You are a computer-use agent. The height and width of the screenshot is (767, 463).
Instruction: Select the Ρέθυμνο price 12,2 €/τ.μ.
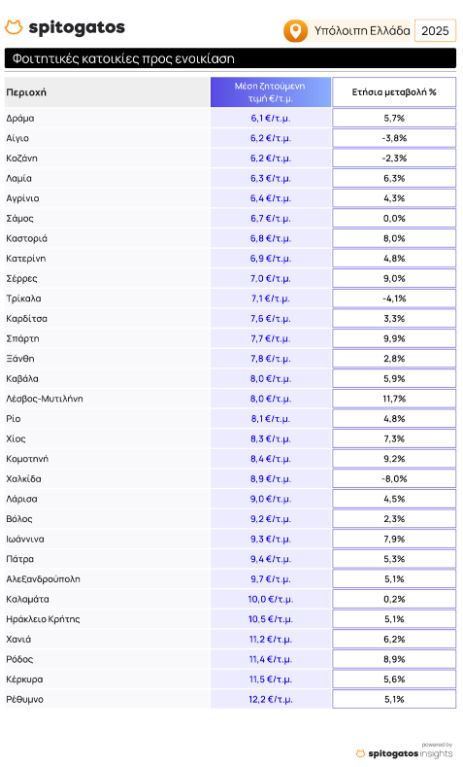tap(270, 699)
